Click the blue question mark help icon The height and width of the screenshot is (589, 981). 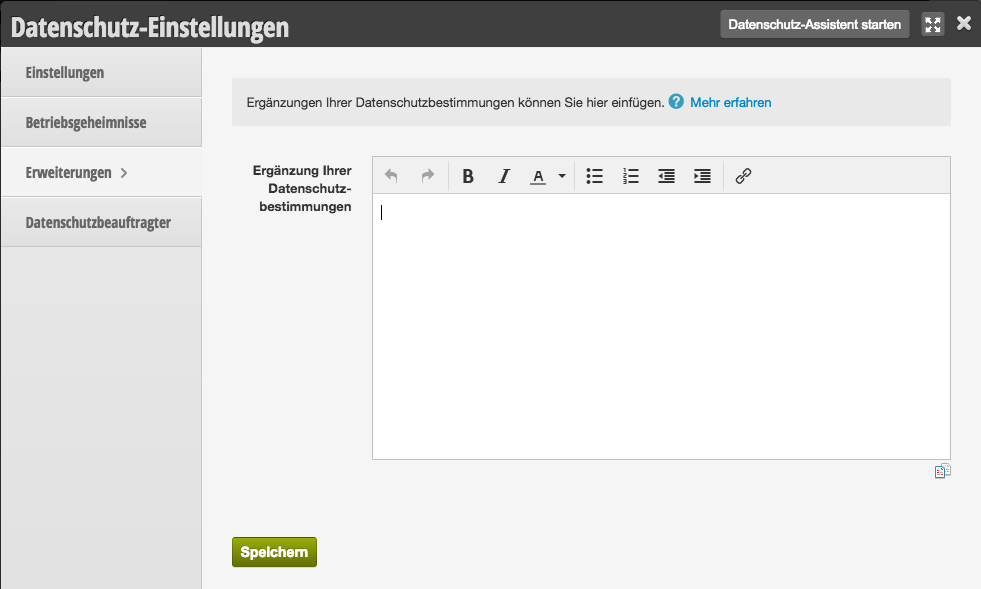click(676, 101)
